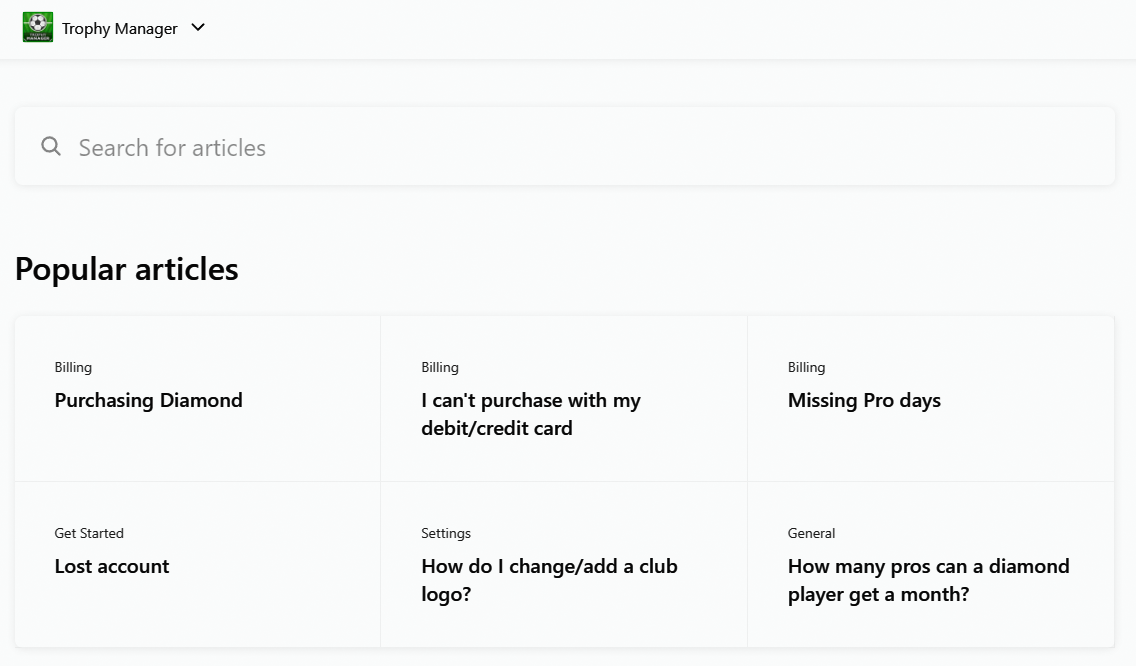Click the Popular articles heading

point(127,269)
